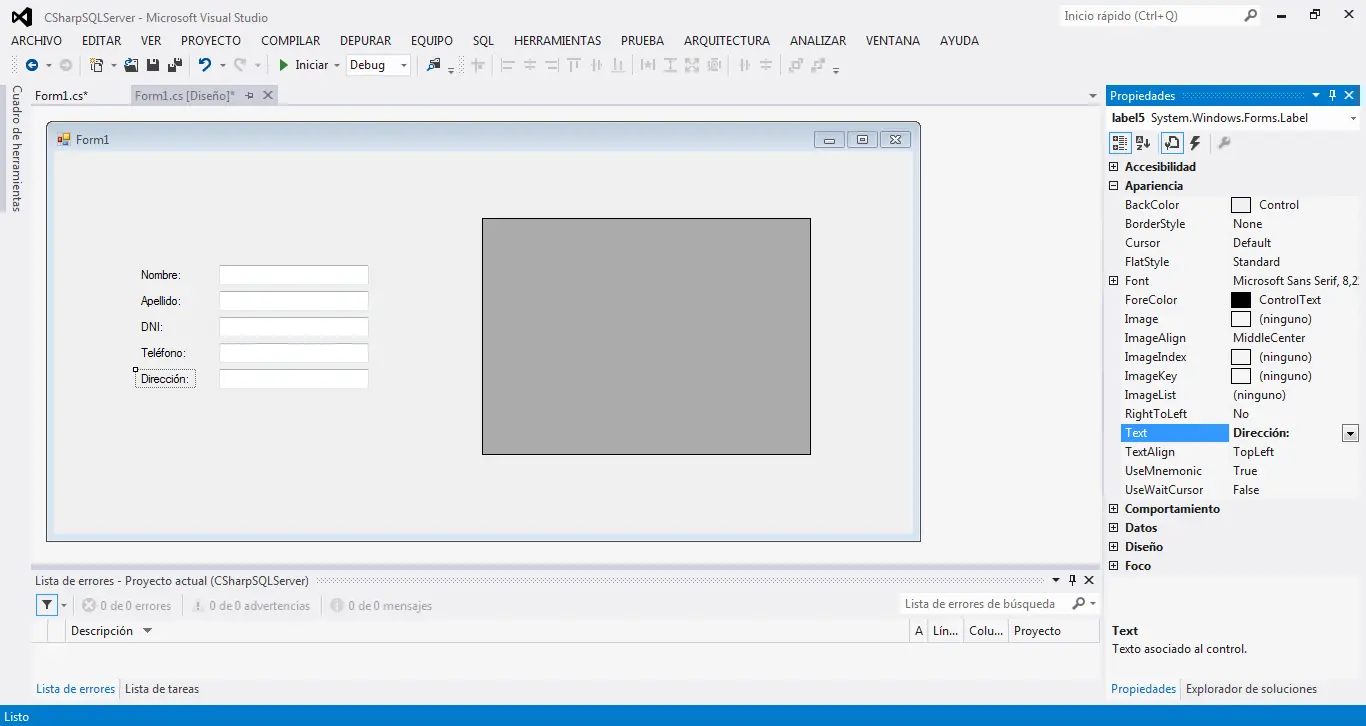Click the Visual Studio logo icon
The width and height of the screenshot is (1366, 726).
point(21,17)
